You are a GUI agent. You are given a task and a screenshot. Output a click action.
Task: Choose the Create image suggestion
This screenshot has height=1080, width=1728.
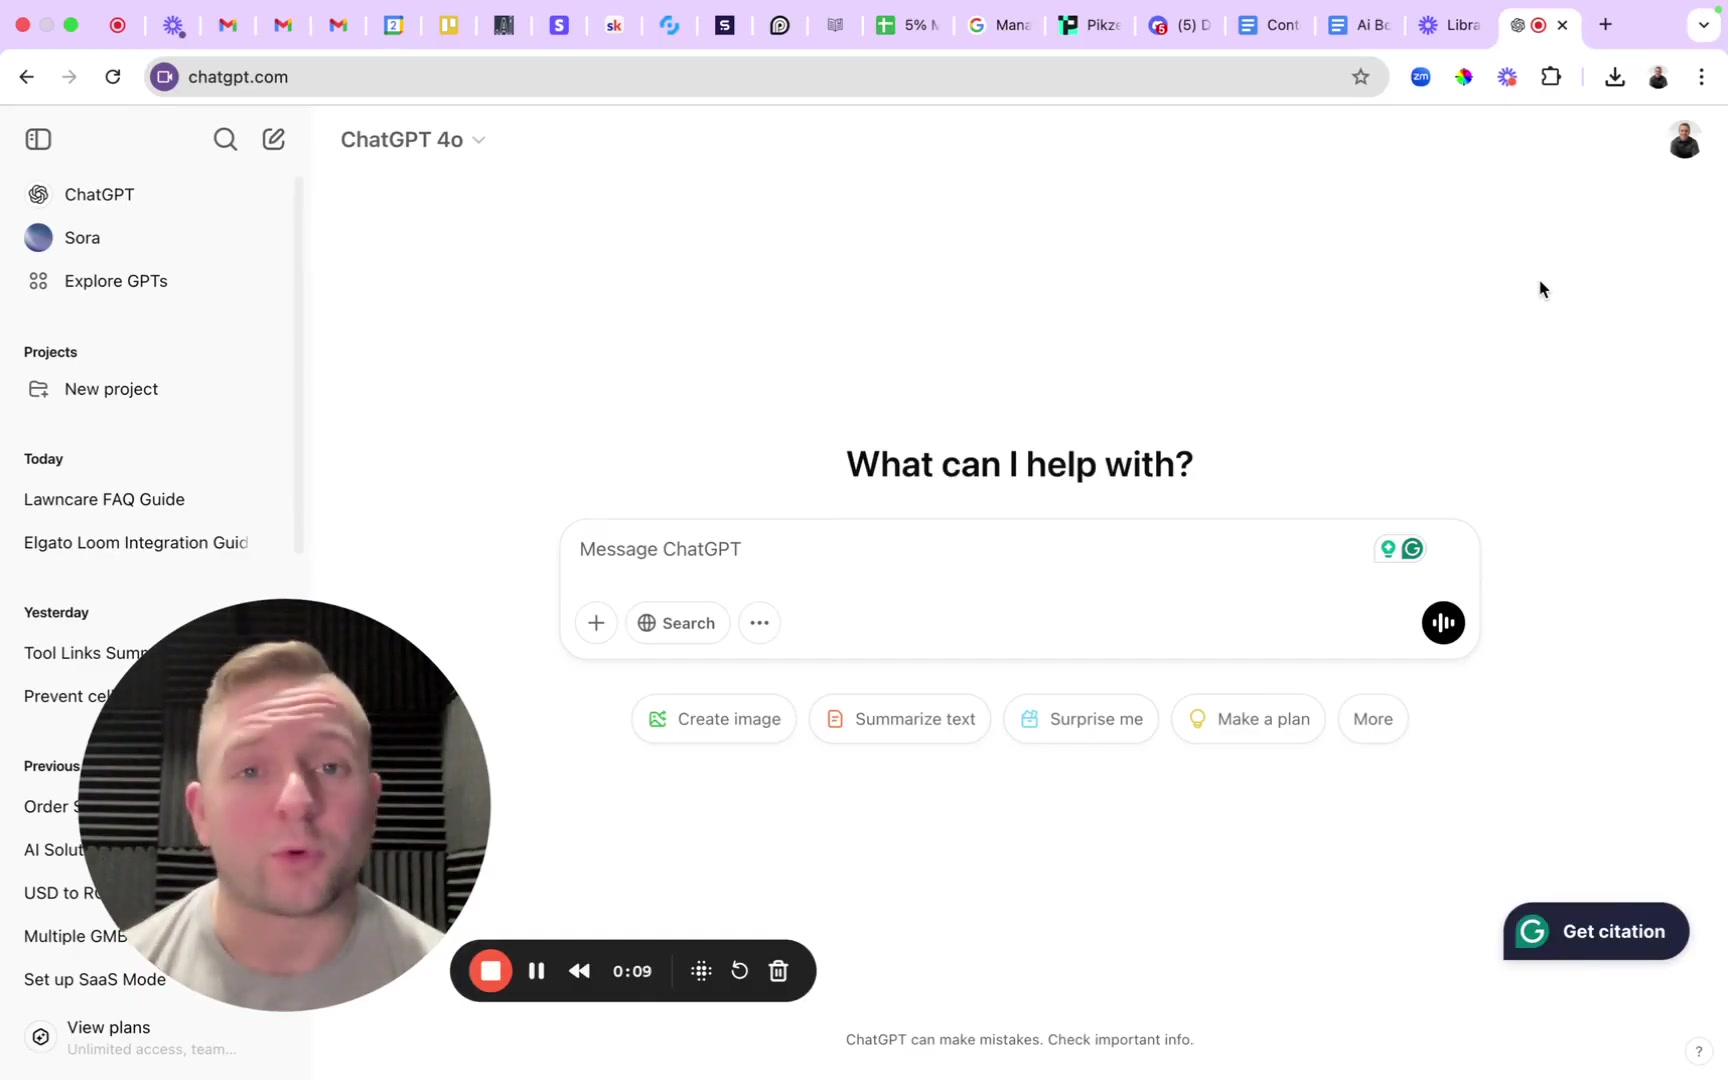[714, 719]
